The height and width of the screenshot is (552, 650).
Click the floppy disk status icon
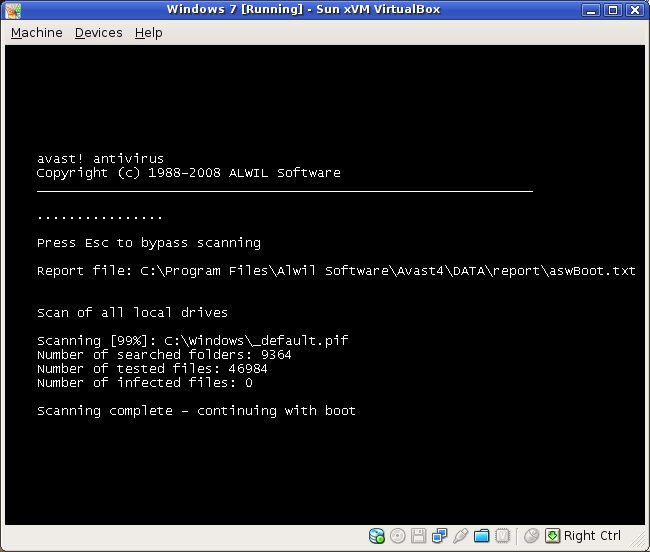coord(419,536)
